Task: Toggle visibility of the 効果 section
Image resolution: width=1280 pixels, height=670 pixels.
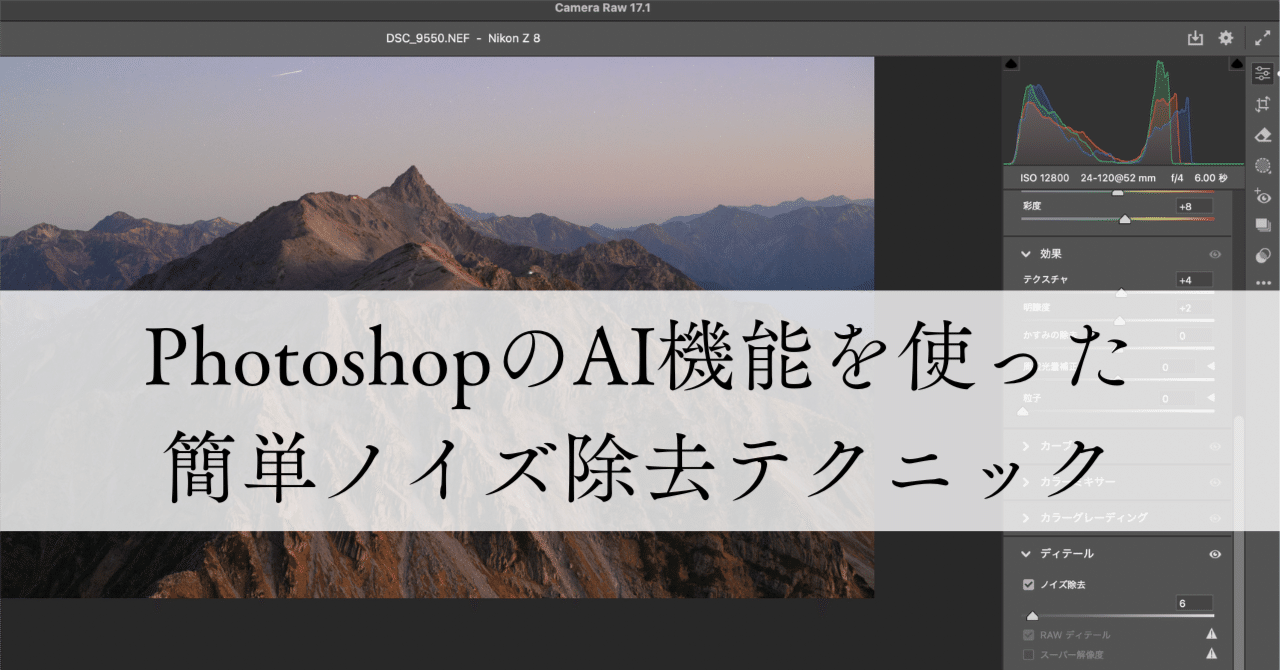Action: (1215, 254)
